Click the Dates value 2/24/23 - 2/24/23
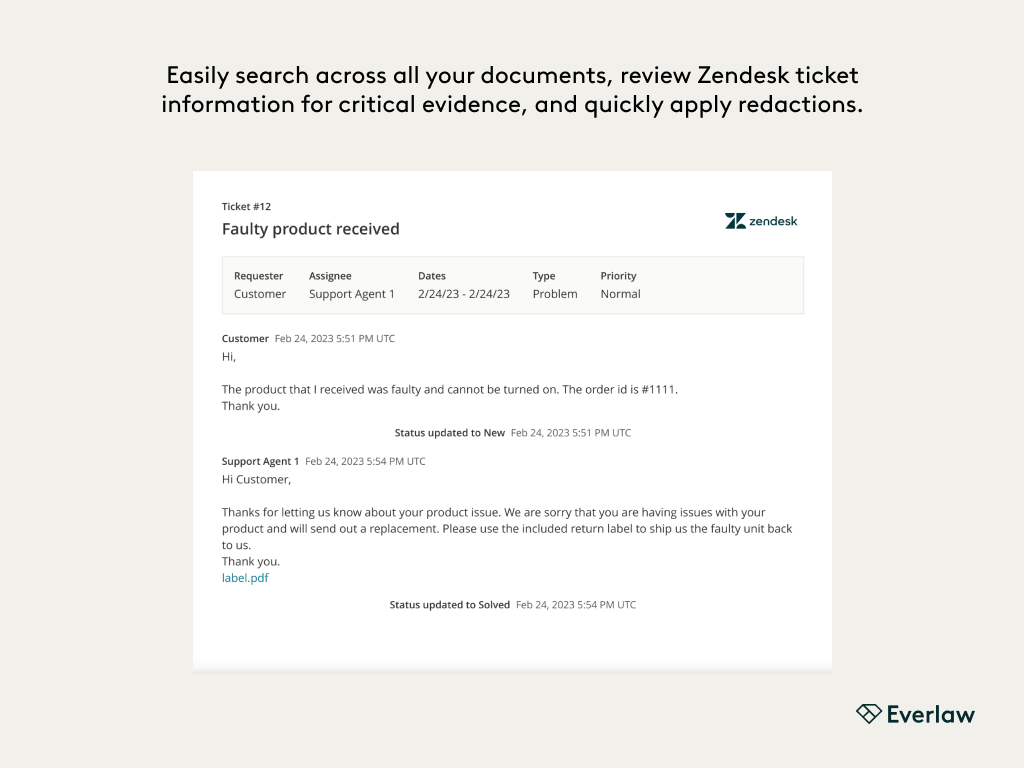The width and height of the screenshot is (1024, 768). coord(464,294)
